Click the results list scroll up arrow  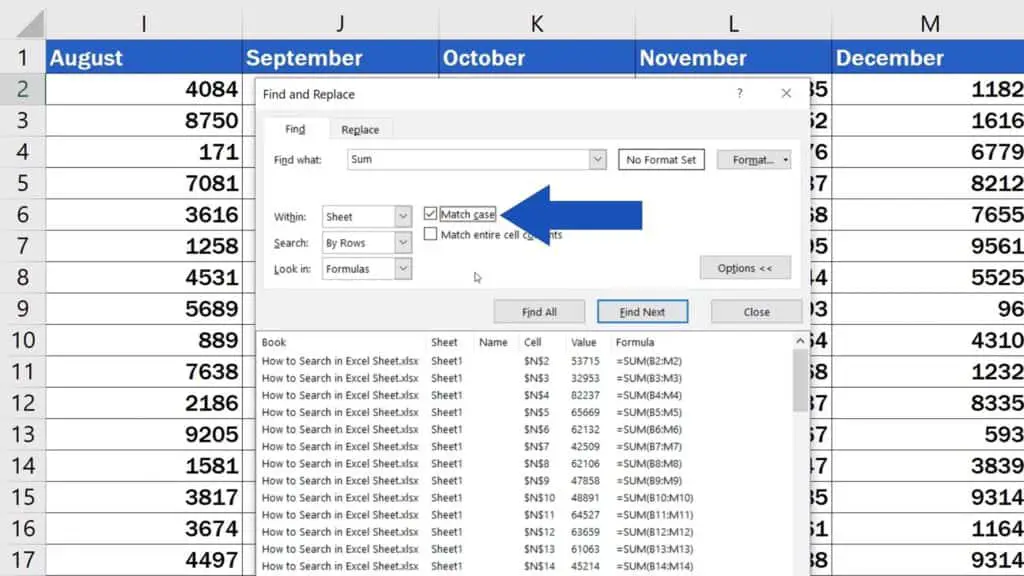[x=800, y=341]
